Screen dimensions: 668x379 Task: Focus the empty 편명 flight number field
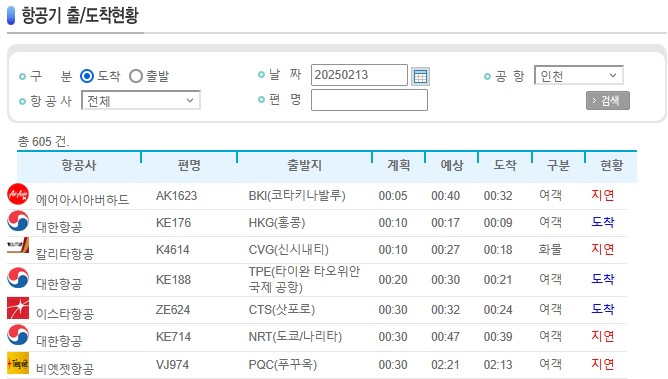click(x=369, y=100)
